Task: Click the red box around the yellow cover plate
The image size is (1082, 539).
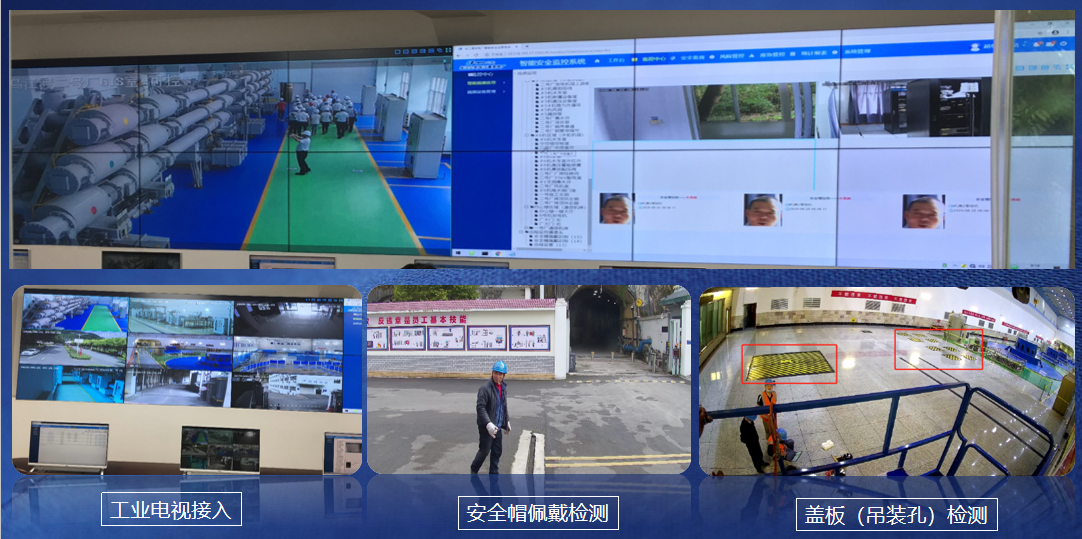Action: click(x=790, y=364)
